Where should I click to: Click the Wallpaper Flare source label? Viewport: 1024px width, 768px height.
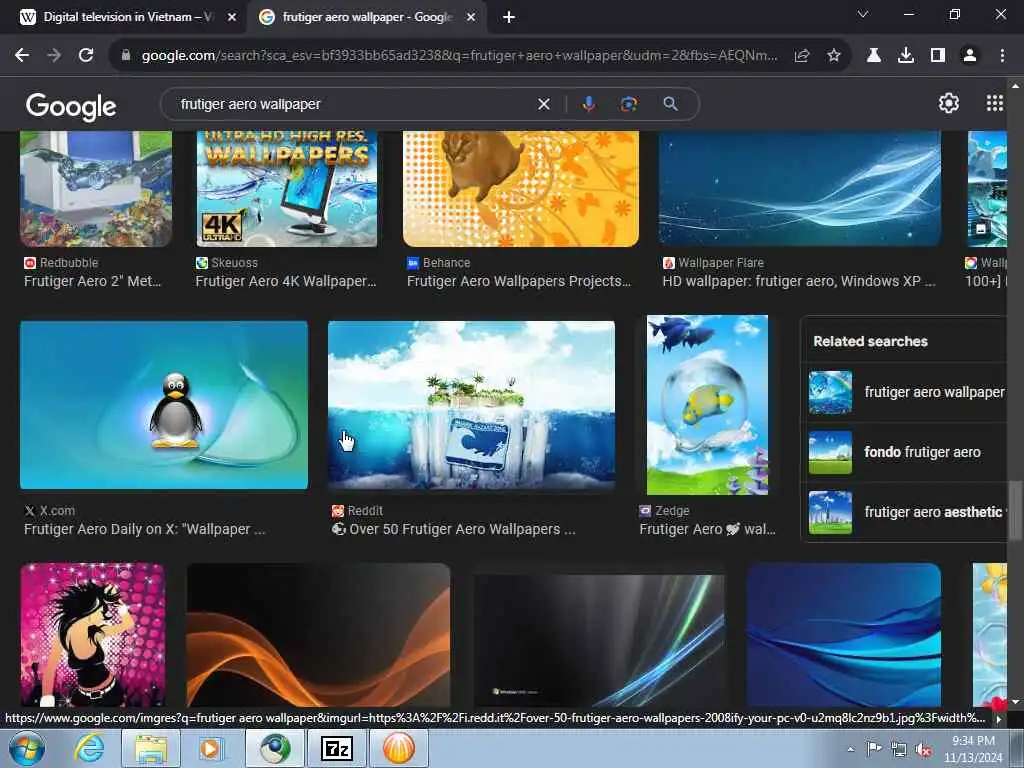(721, 263)
